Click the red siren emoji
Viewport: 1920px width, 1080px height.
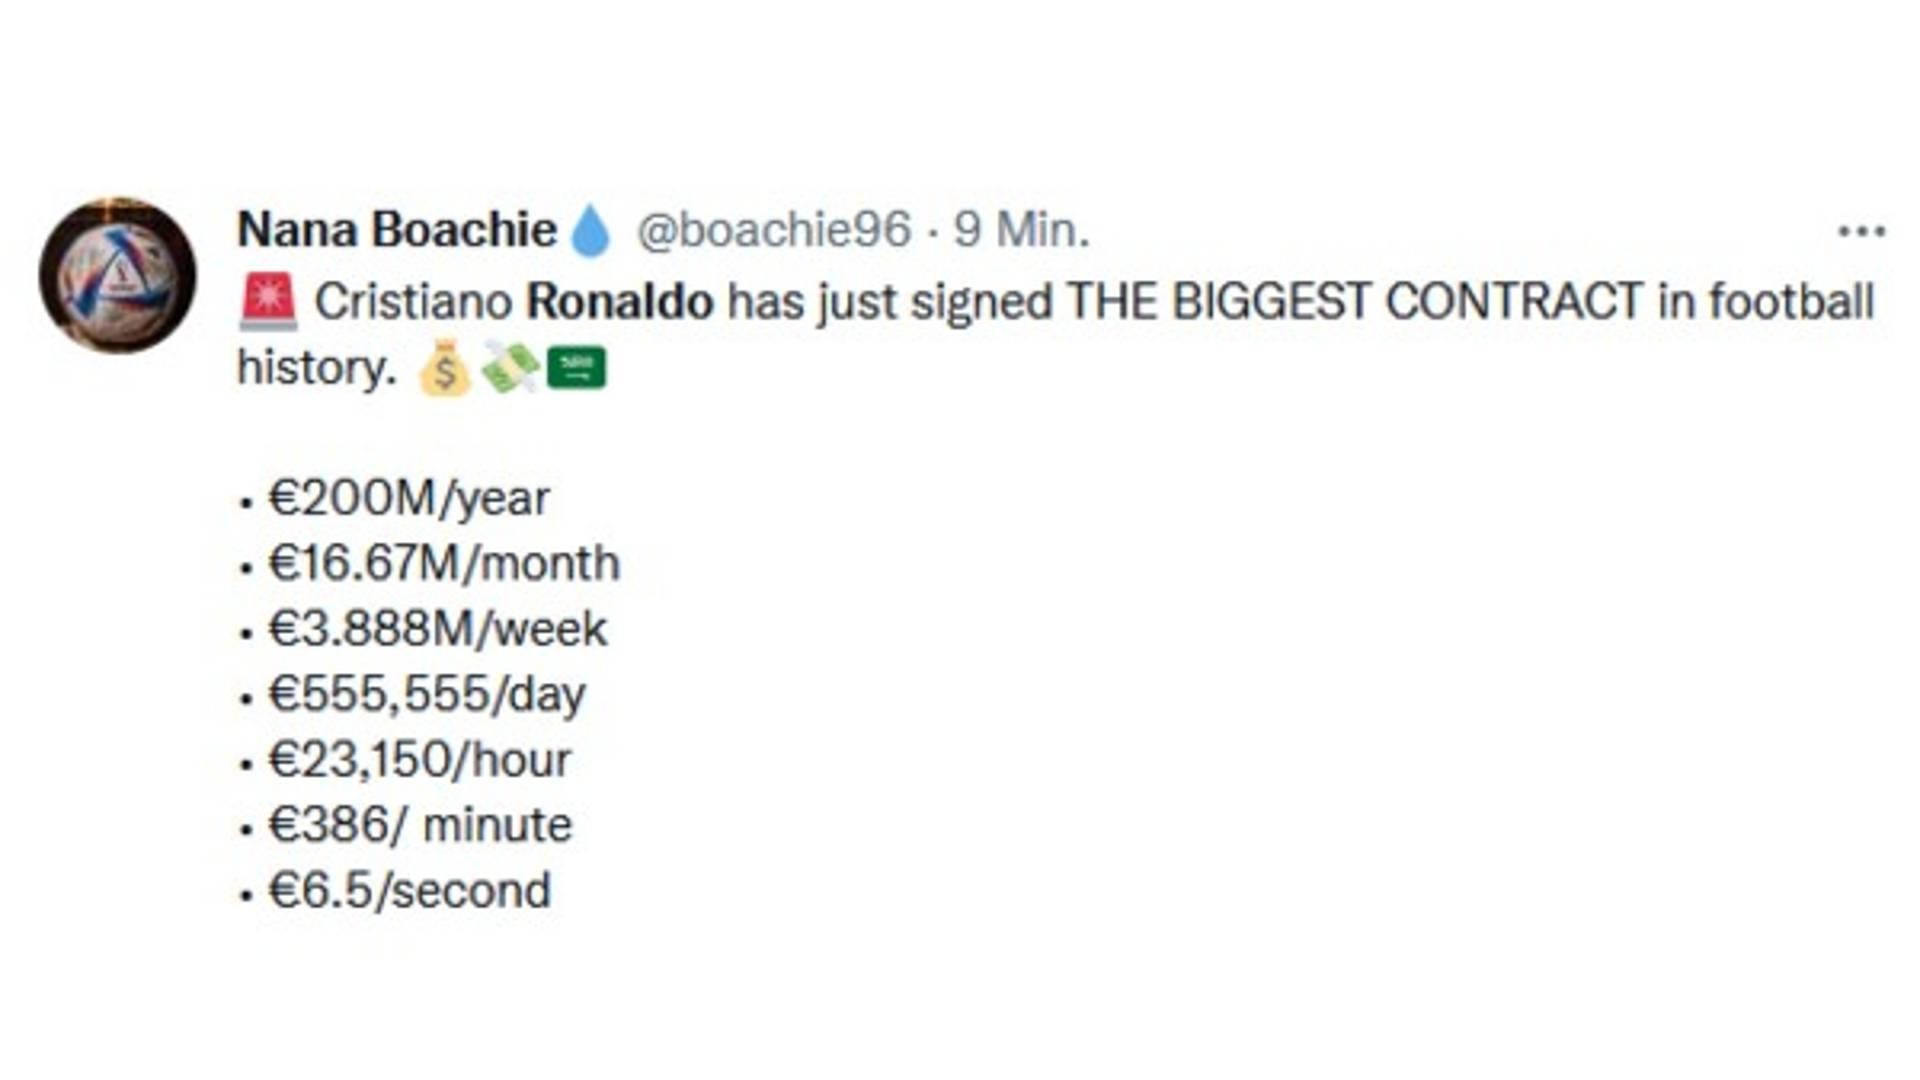tap(268, 301)
